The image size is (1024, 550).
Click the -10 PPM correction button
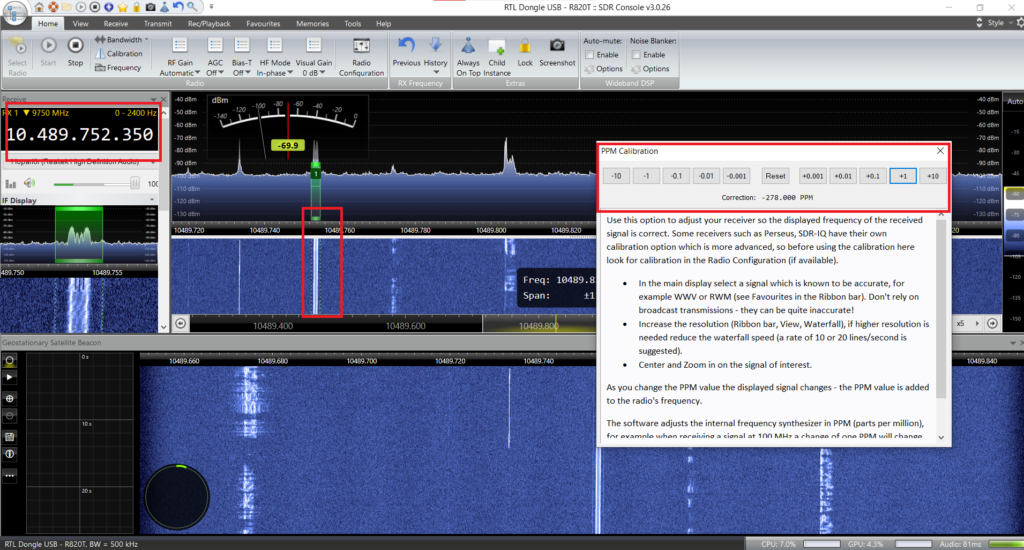click(x=617, y=176)
